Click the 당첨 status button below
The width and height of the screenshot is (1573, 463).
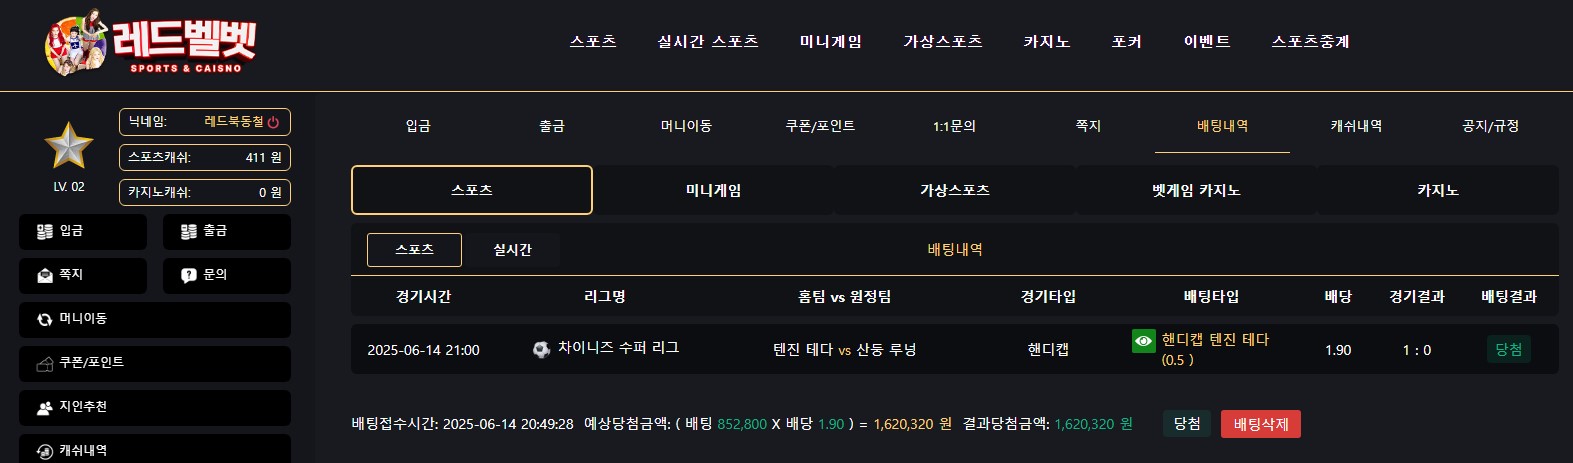click(x=1187, y=424)
